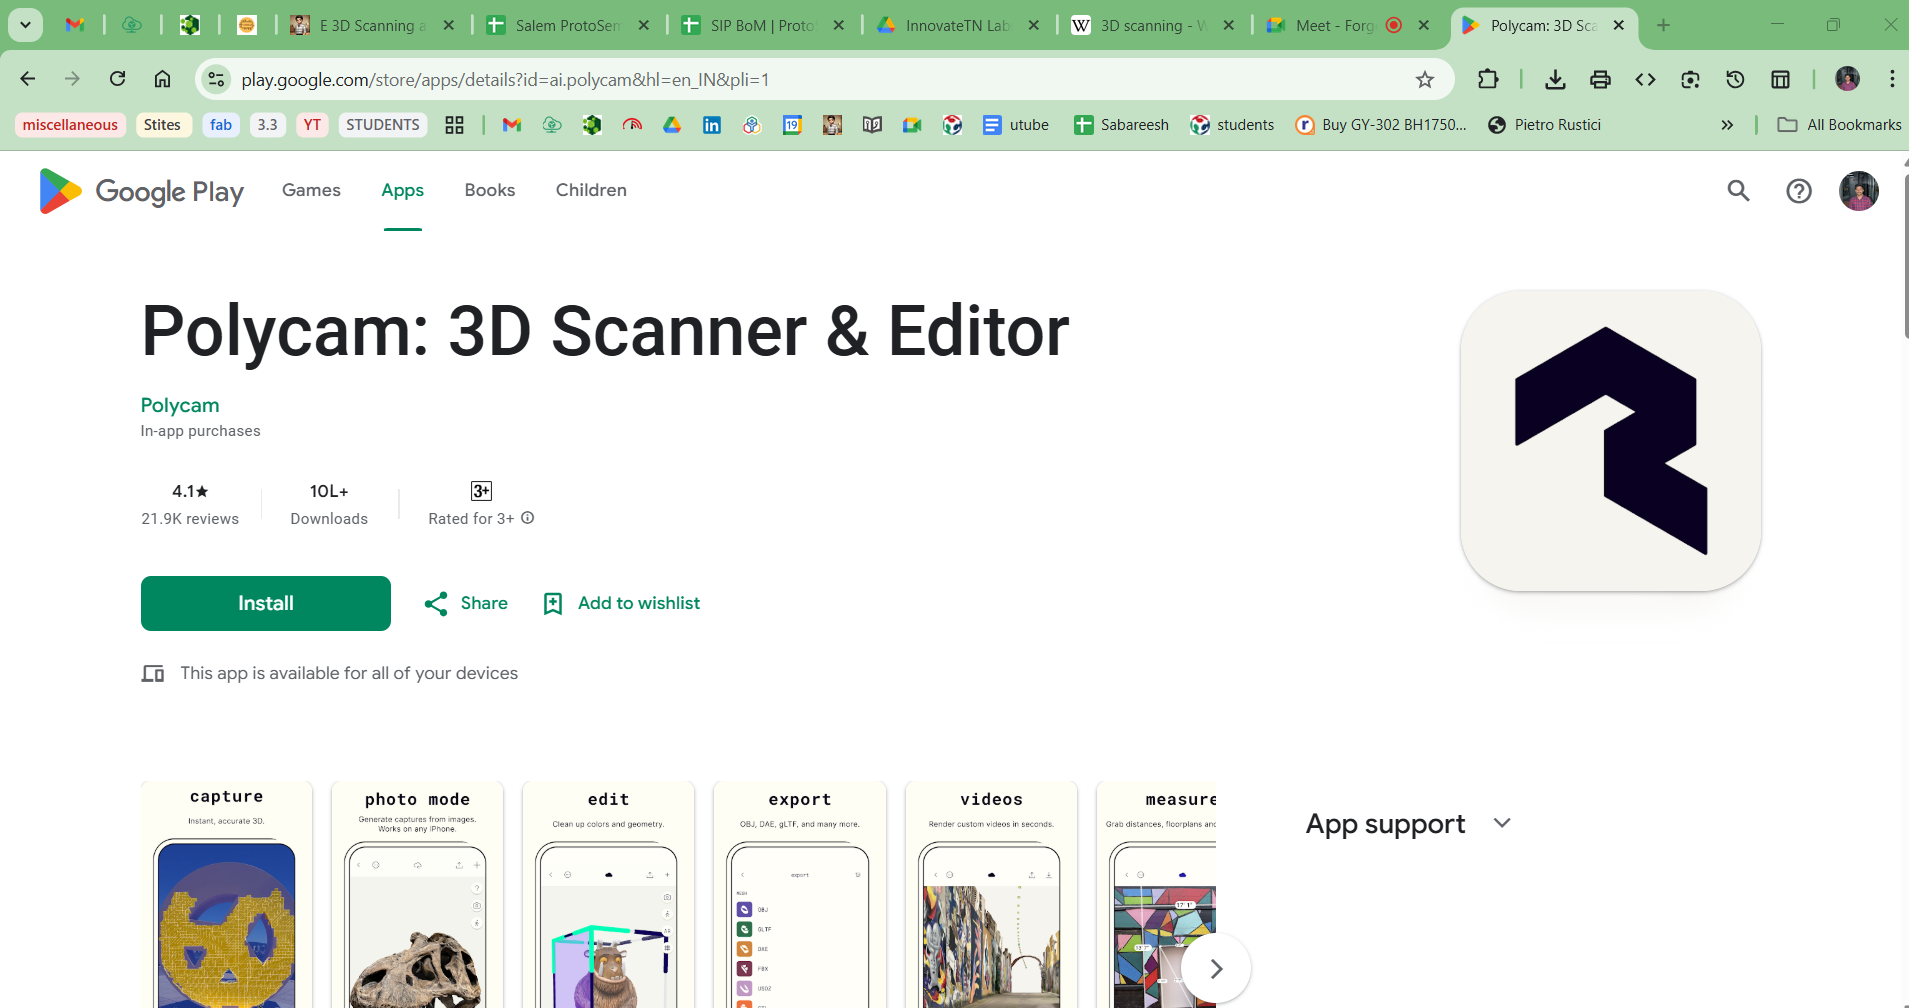Open browser Downloads
Screen dimensions: 1909x1008
[1555, 79]
